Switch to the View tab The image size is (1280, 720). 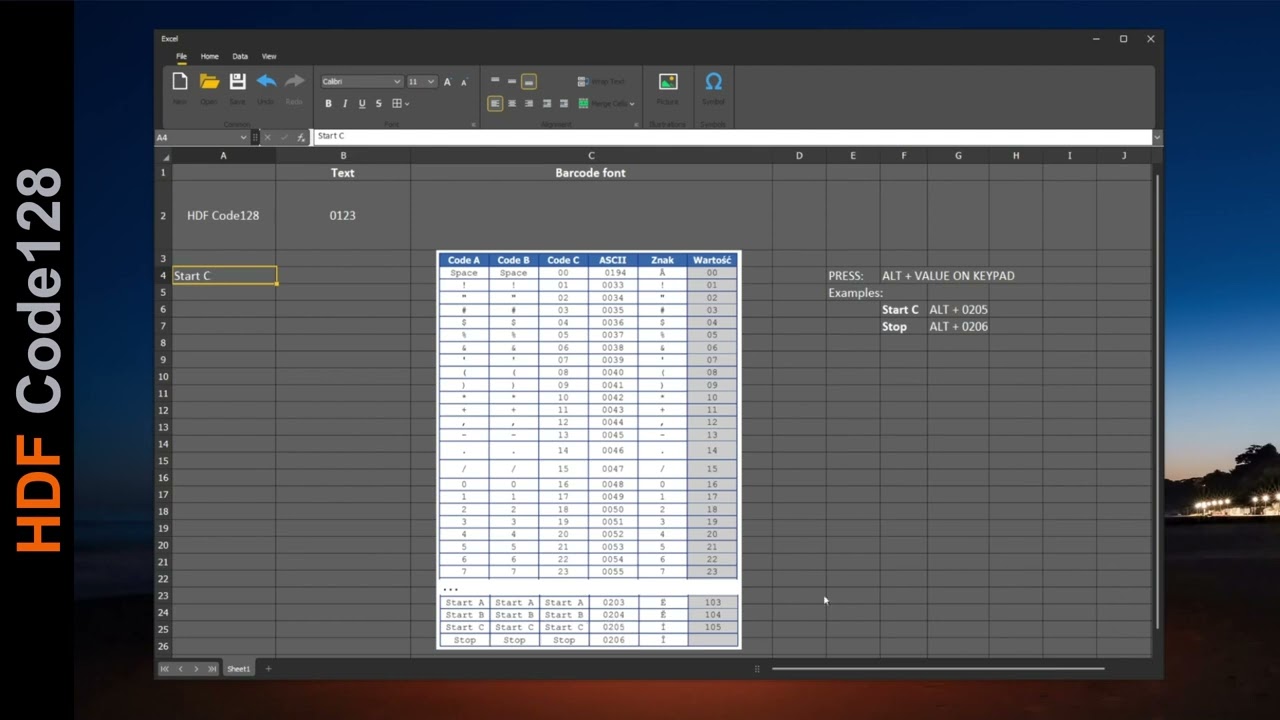(269, 57)
